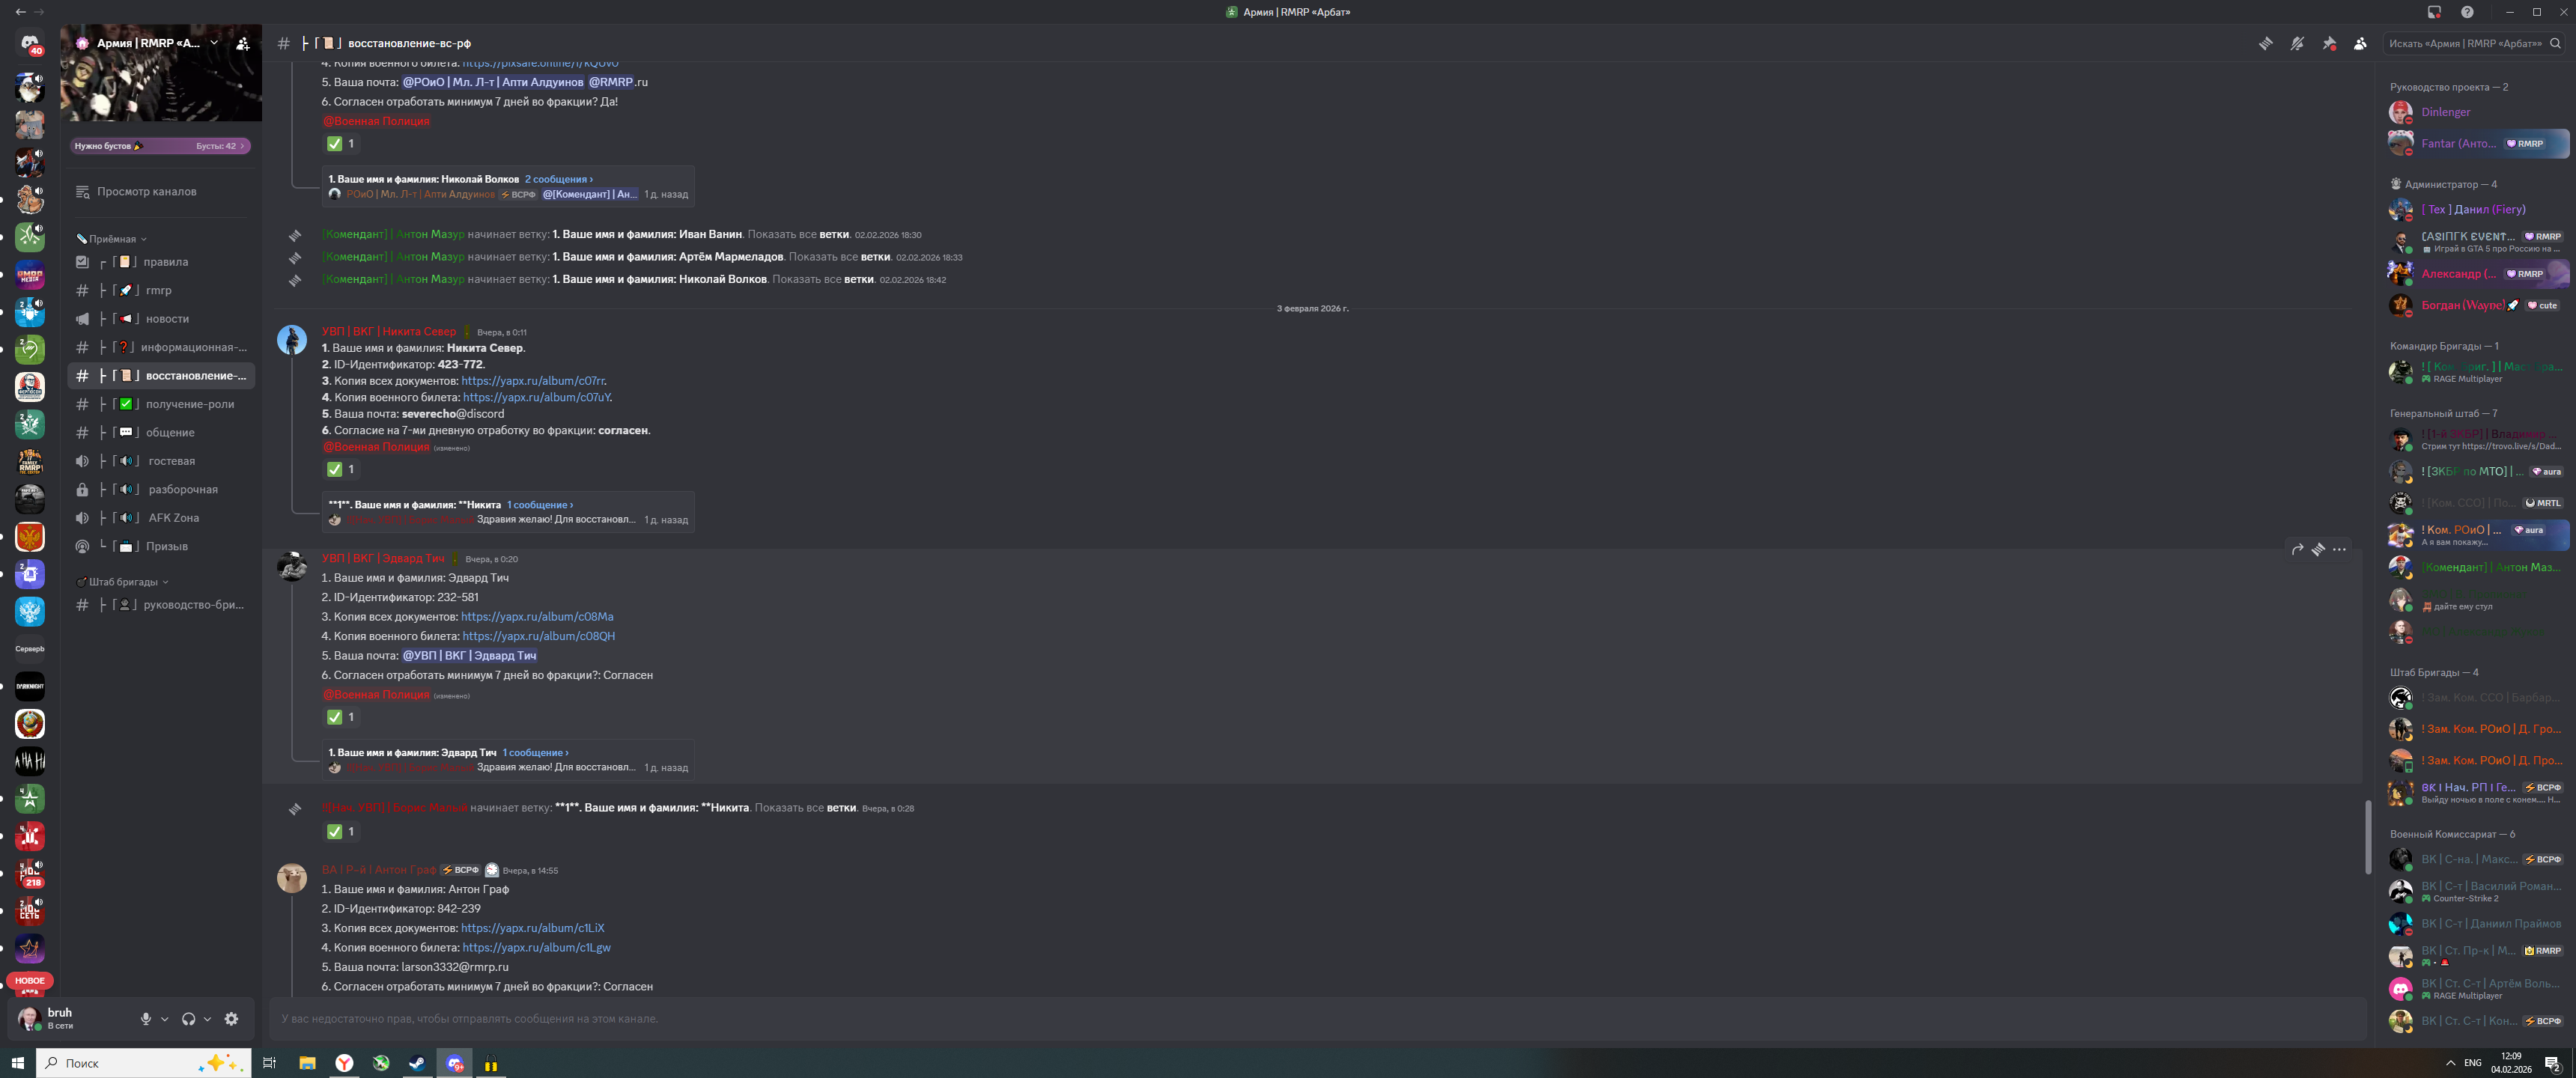Toggle the microphone mute button
The height and width of the screenshot is (1078, 2576).
coord(146,1019)
